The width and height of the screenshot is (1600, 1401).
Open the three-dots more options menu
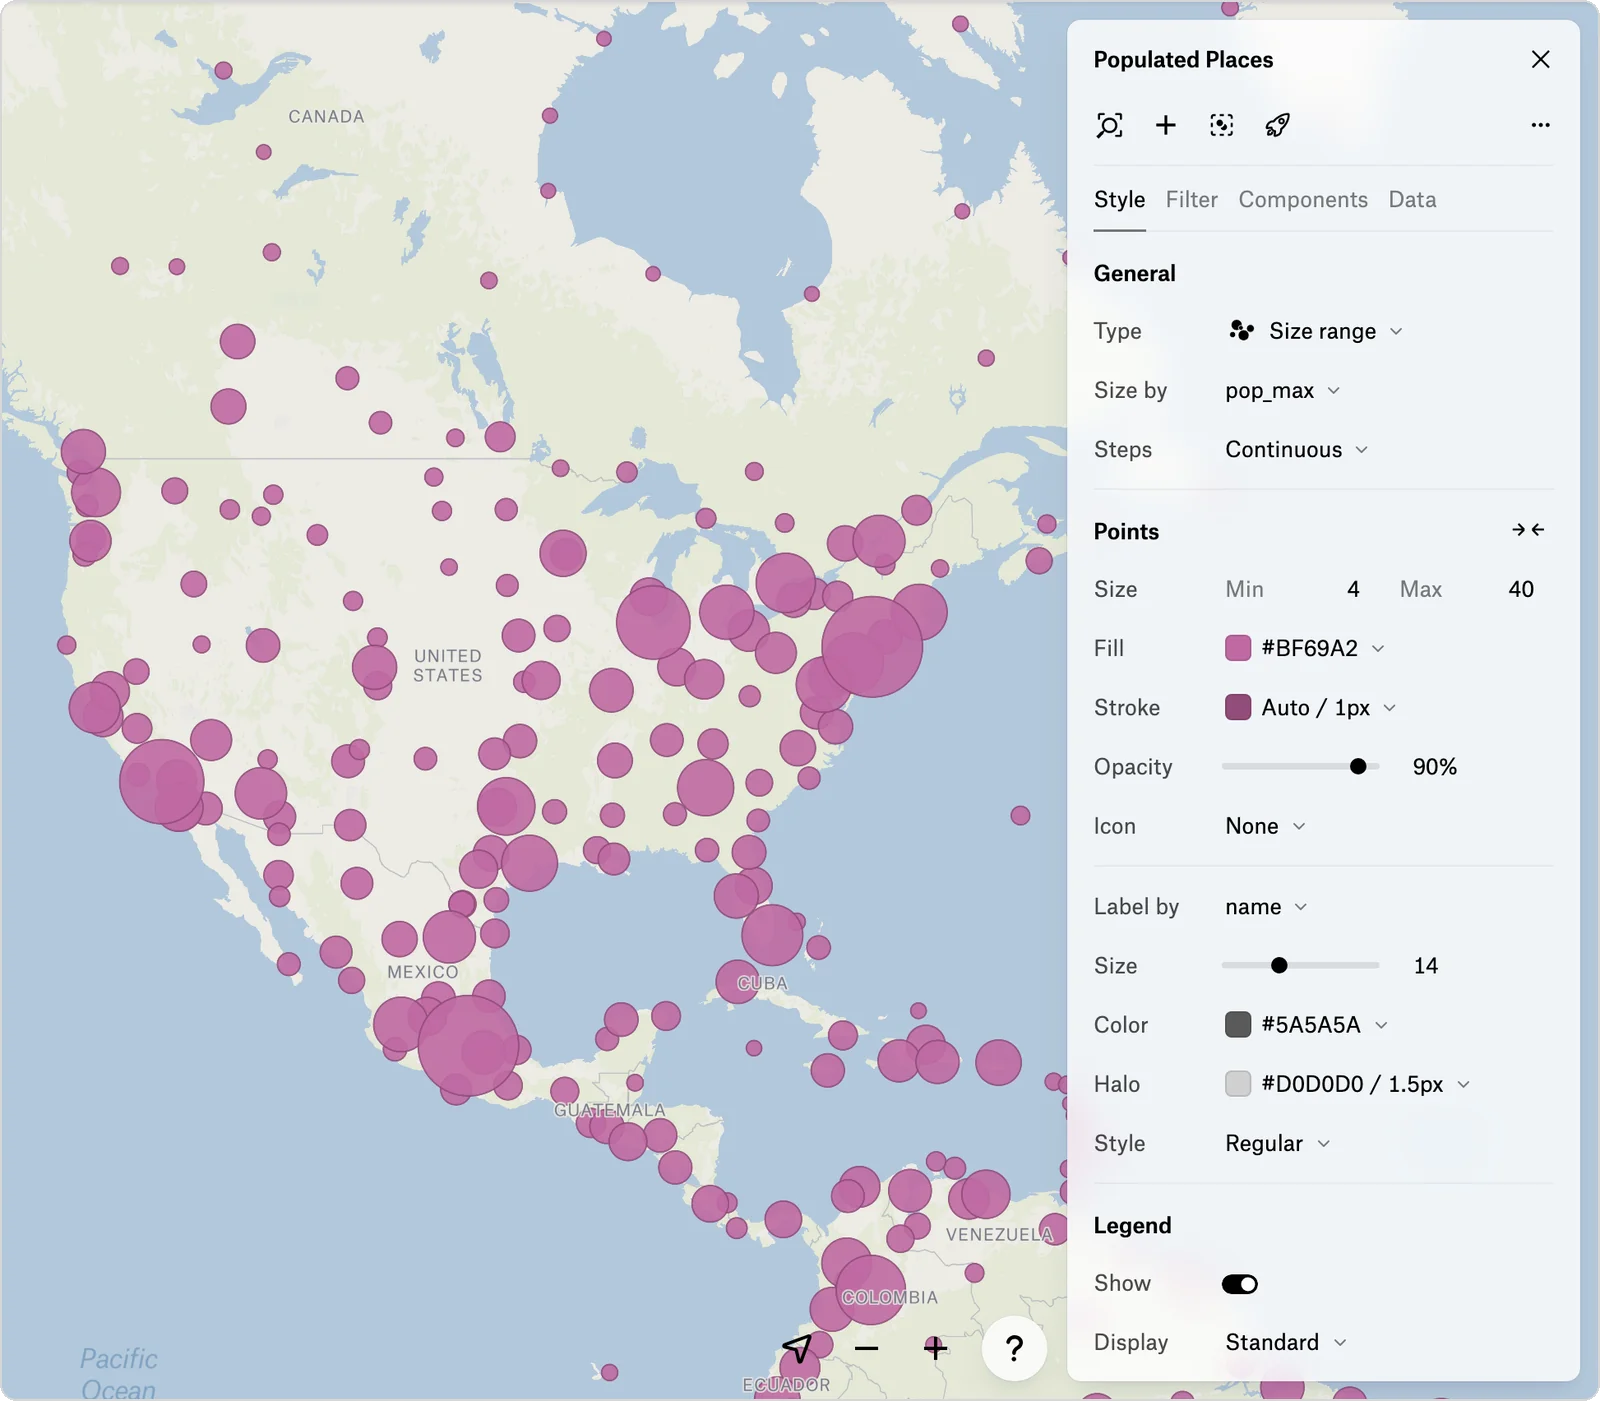[x=1540, y=125]
